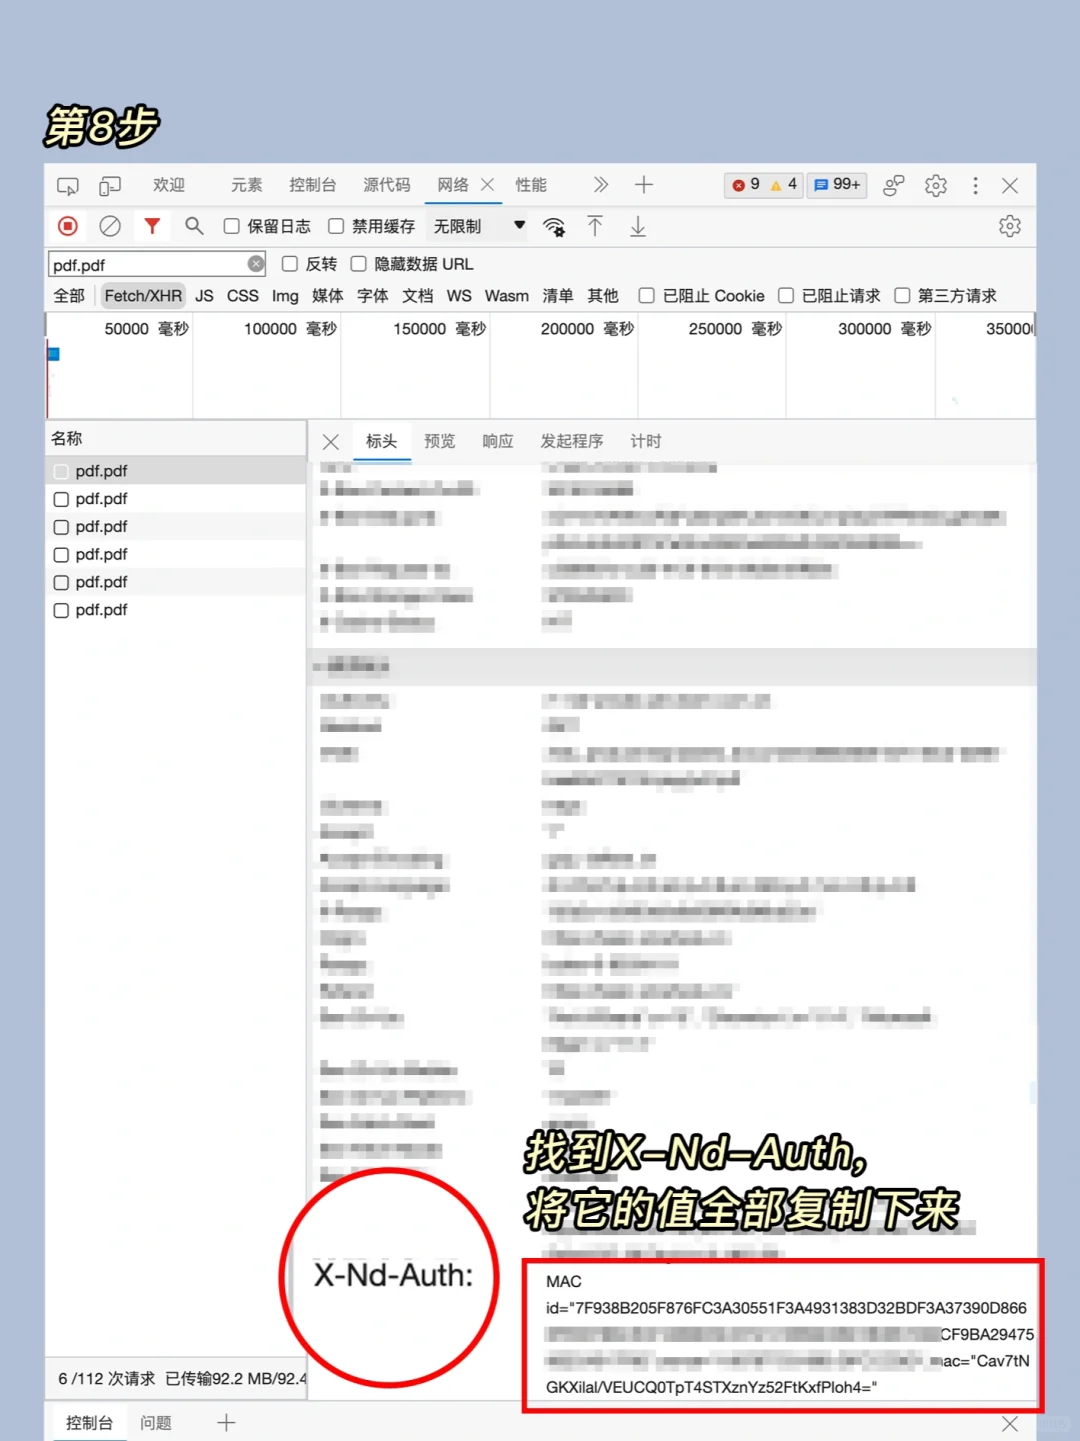The width and height of the screenshot is (1080, 1441).
Task: Filter requests by 清单 type
Action: 558,296
